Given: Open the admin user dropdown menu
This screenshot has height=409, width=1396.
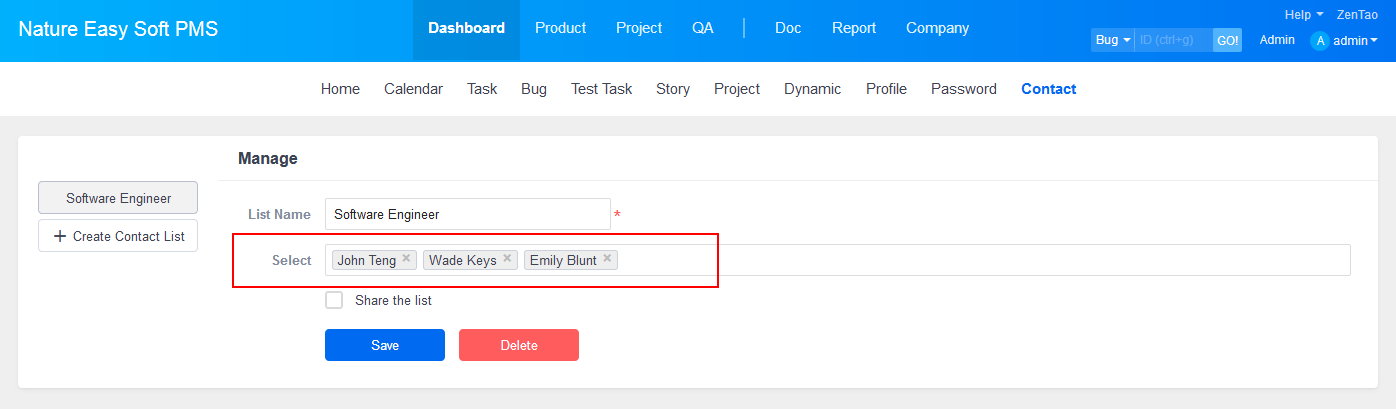Looking at the screenshot, I should pyautogui.click(x=1355, y=41).
